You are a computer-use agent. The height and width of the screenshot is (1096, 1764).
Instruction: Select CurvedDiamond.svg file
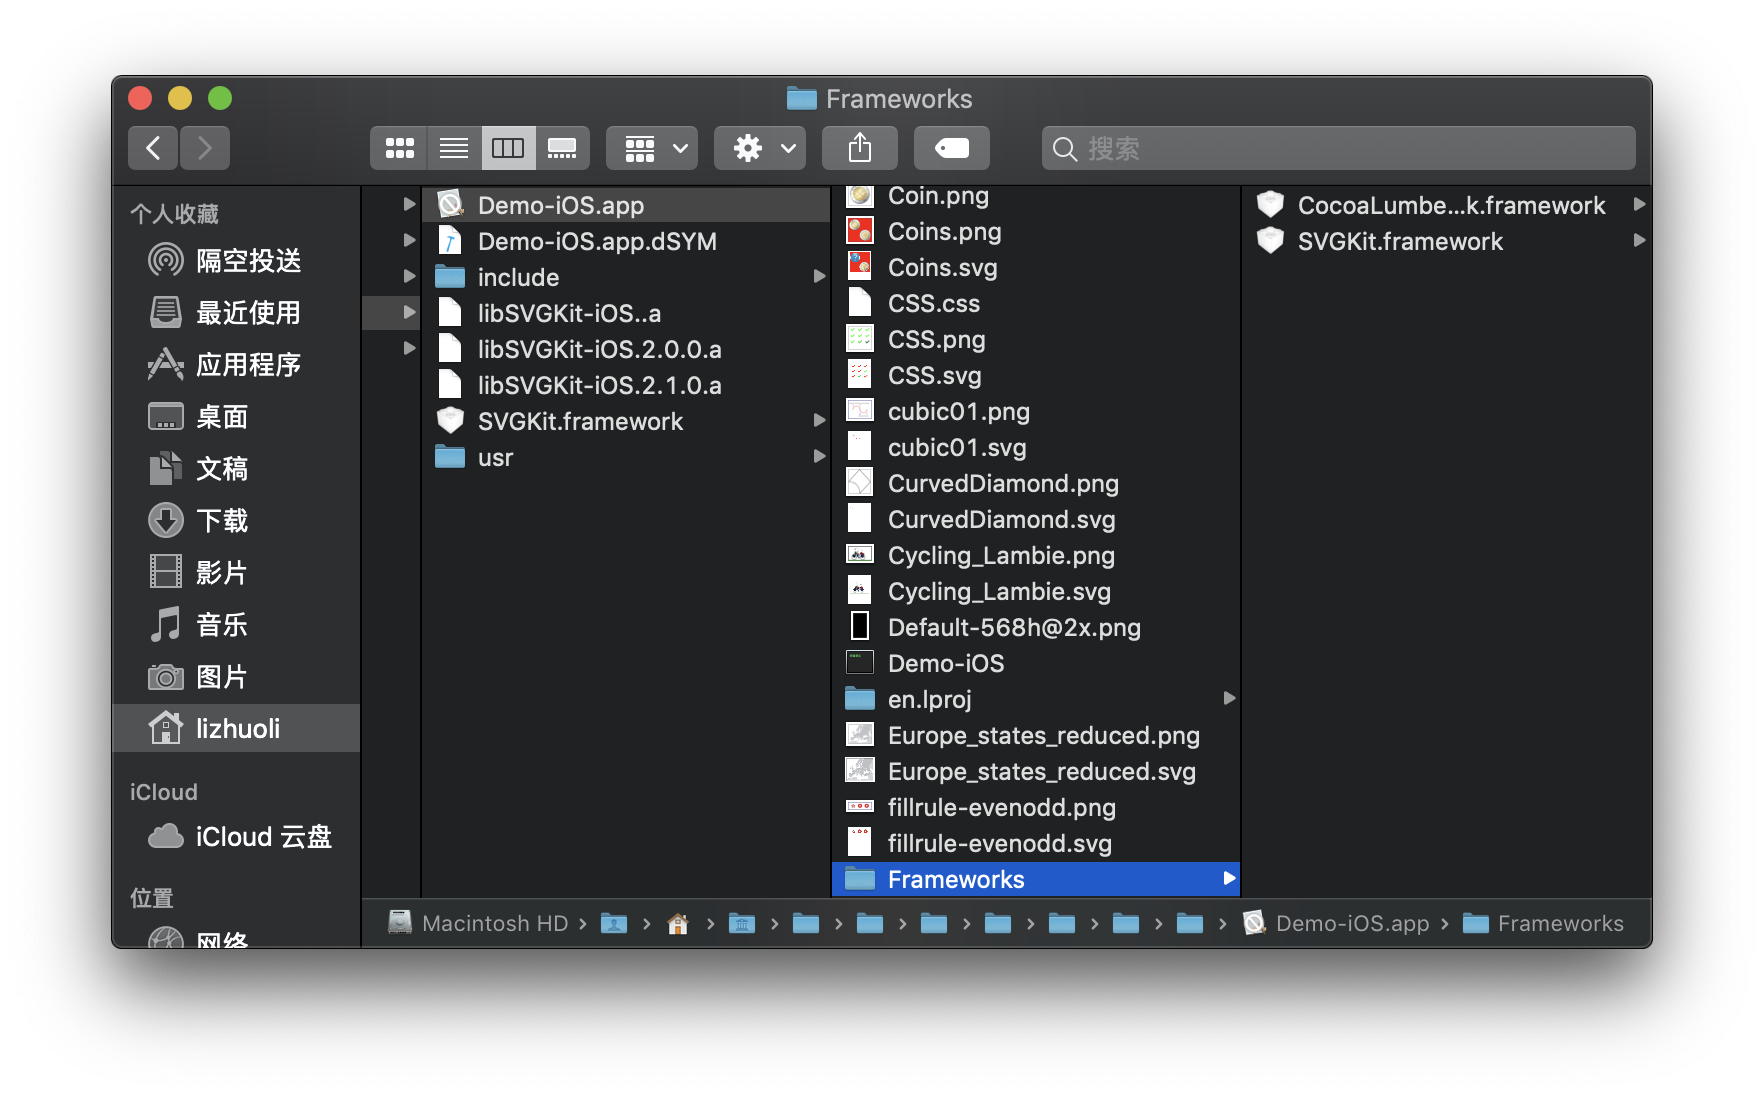pyautogui.click(x=1036, y=519)
